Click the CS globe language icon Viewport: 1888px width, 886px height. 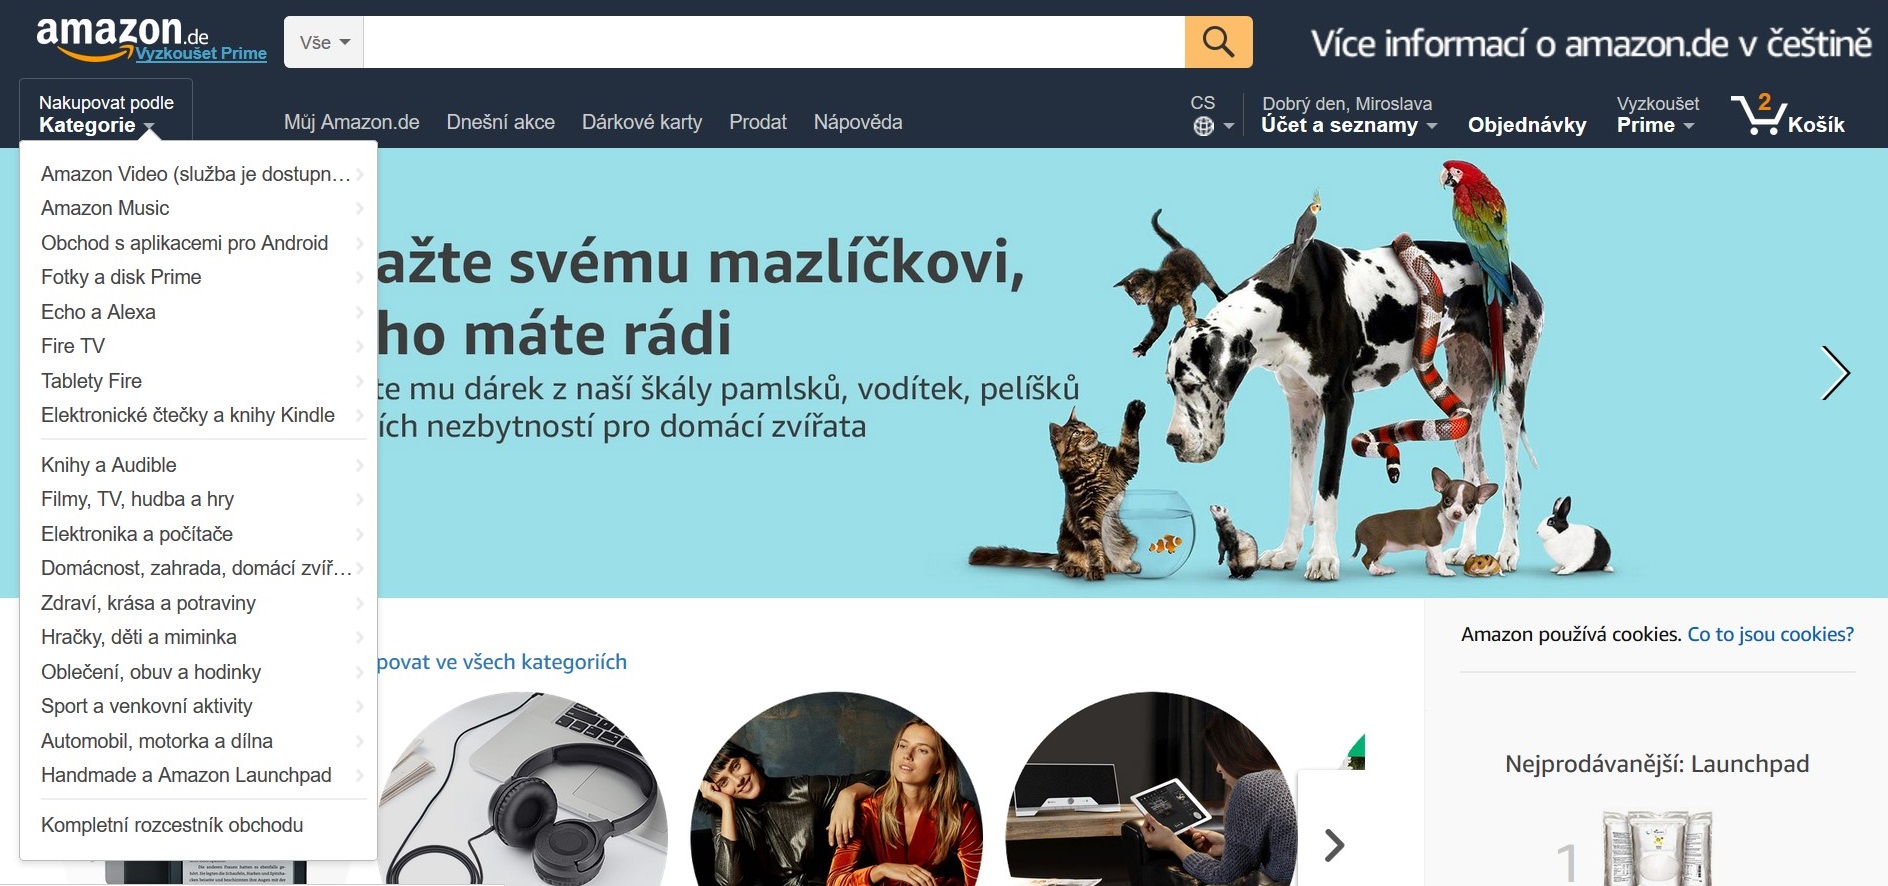[x=1212, y=115]
